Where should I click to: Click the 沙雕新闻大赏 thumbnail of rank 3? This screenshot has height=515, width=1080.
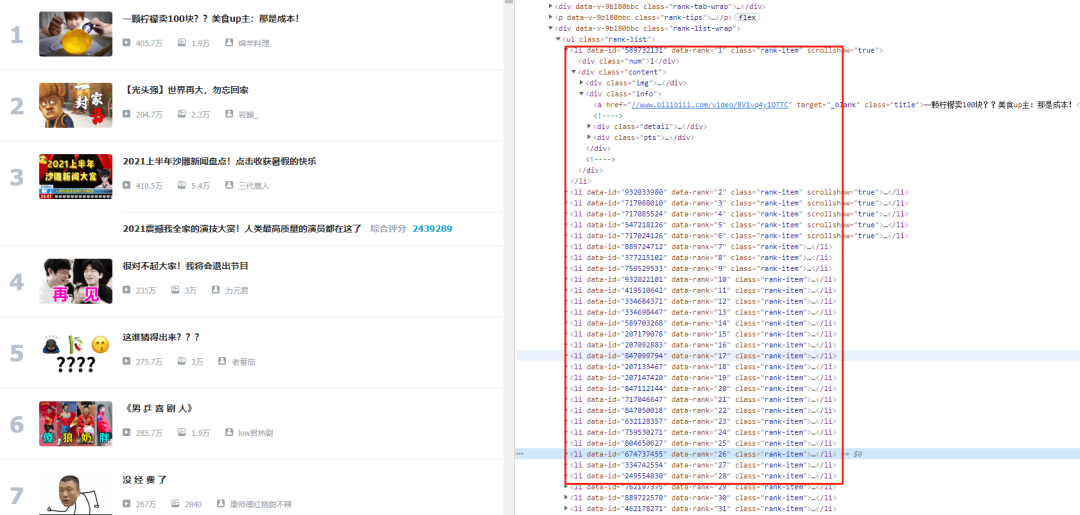click(76, 176)
